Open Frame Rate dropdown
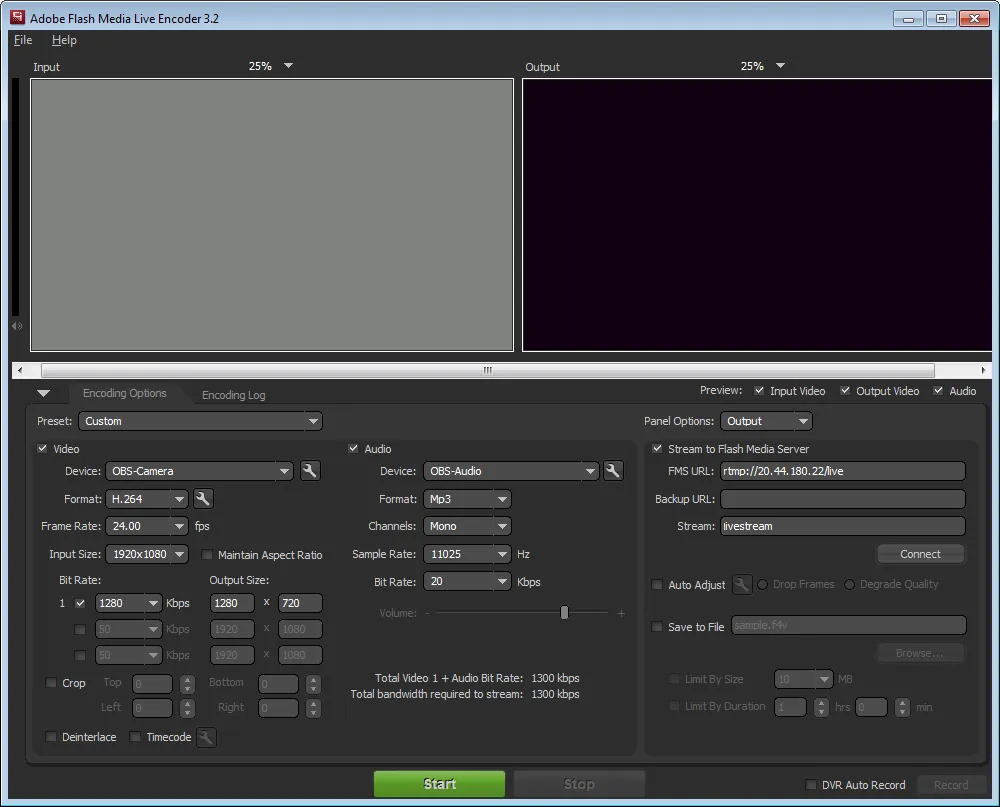This screenshot has width=1000, height=807. pos(147,526)
